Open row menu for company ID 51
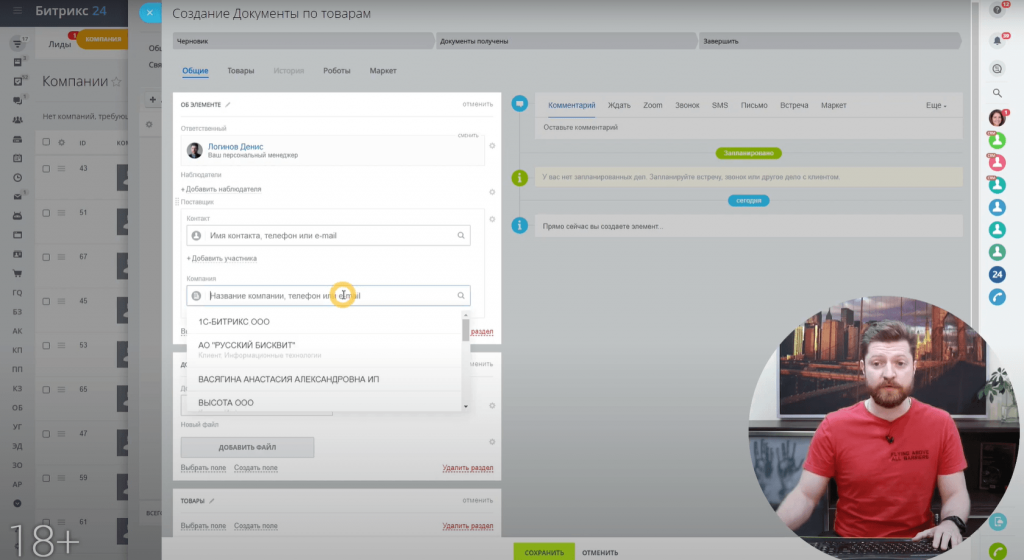The image size is (1024, 560). 61,213
